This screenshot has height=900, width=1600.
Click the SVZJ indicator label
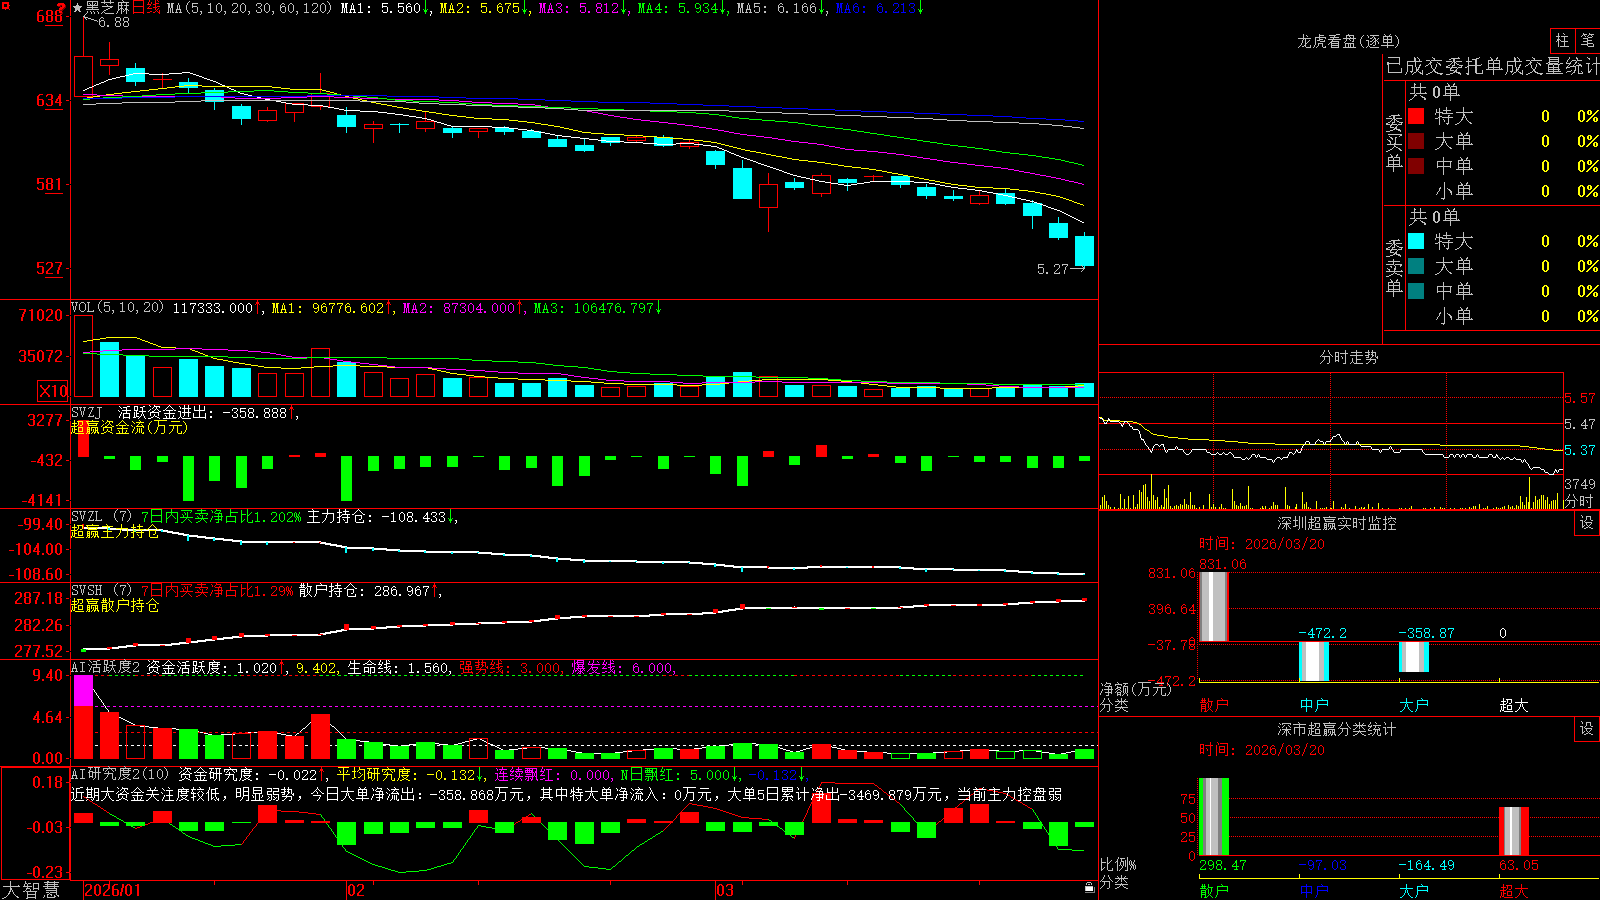[87, 412]
